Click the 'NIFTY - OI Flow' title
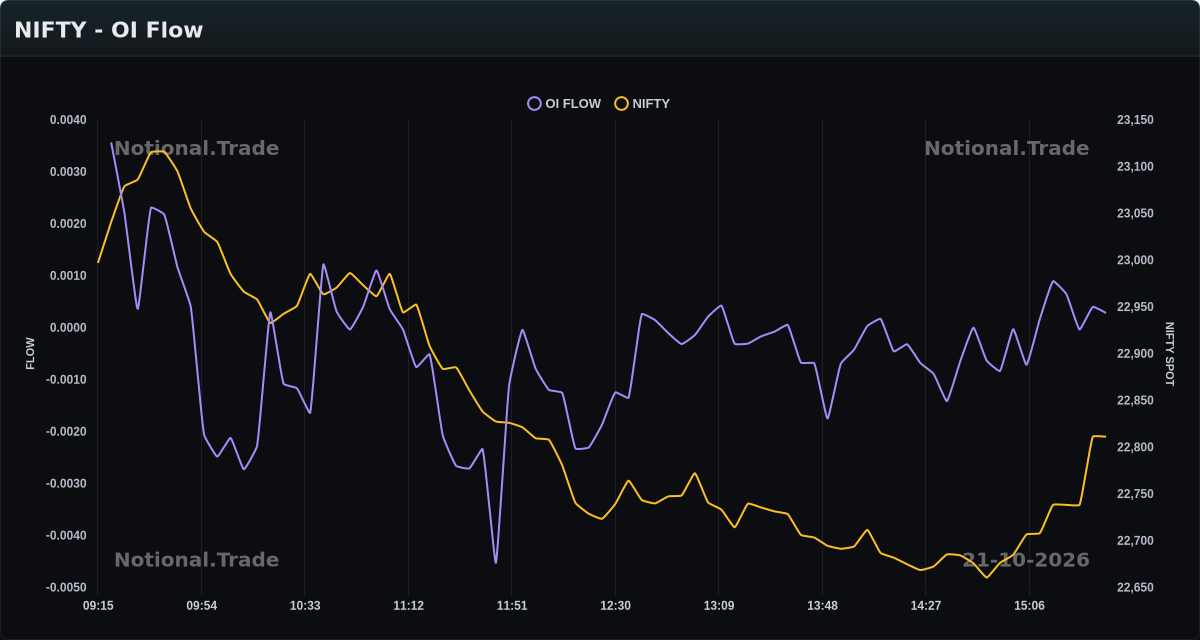1200x640 pixels. [109, 30]
